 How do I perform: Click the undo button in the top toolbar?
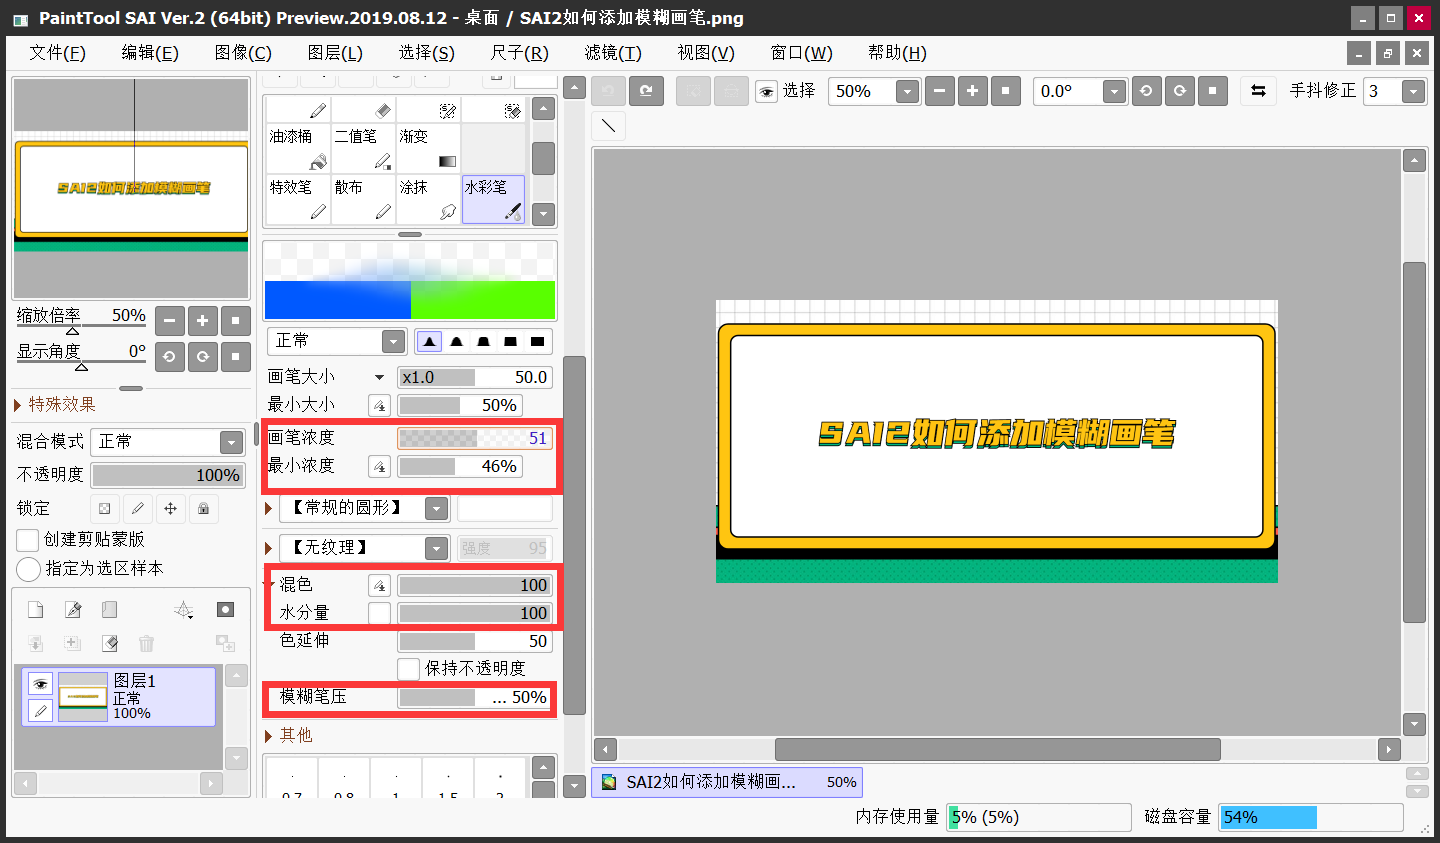tap(608, 91)
